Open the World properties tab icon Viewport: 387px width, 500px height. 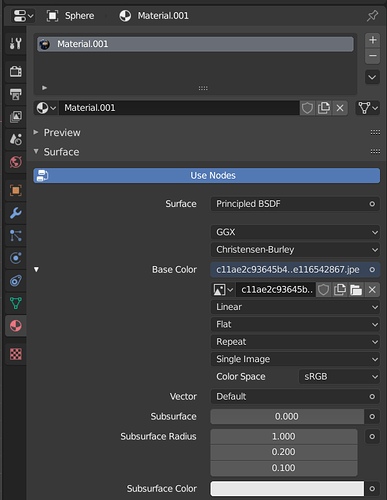tap(16, 162)
